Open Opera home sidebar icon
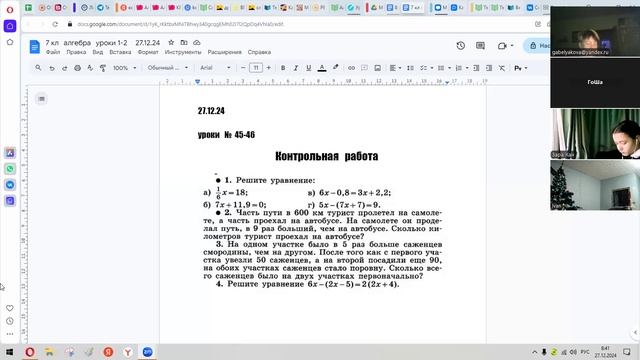This screenshot has height=360, width=640. (x=10, y=26)
